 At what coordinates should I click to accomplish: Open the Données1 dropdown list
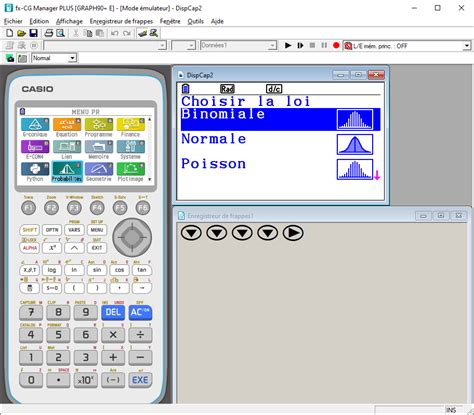pyautogui.click(x=273, y=45)
